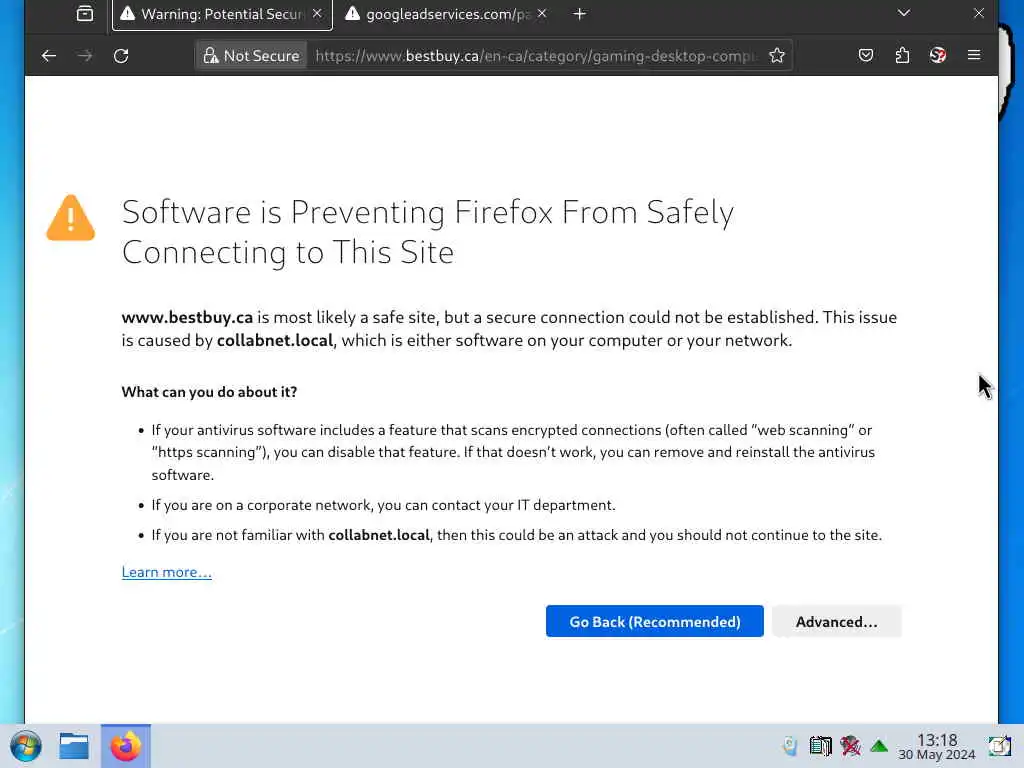Click the red extension icon in toolbar

point(938,56)
